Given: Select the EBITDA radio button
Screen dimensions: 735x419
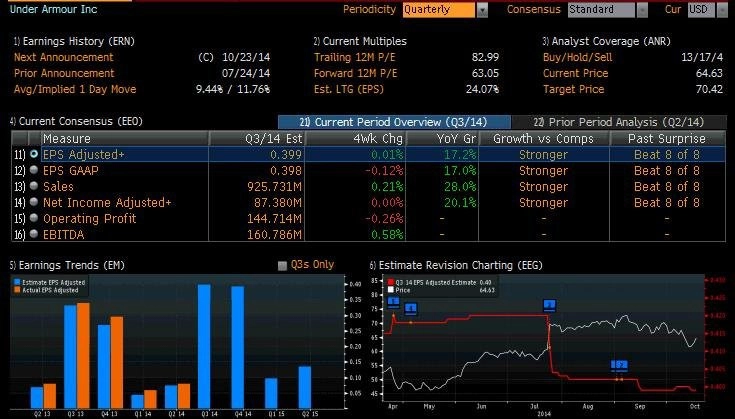Looking at the screenshot, I should click(x=34, y=234).
